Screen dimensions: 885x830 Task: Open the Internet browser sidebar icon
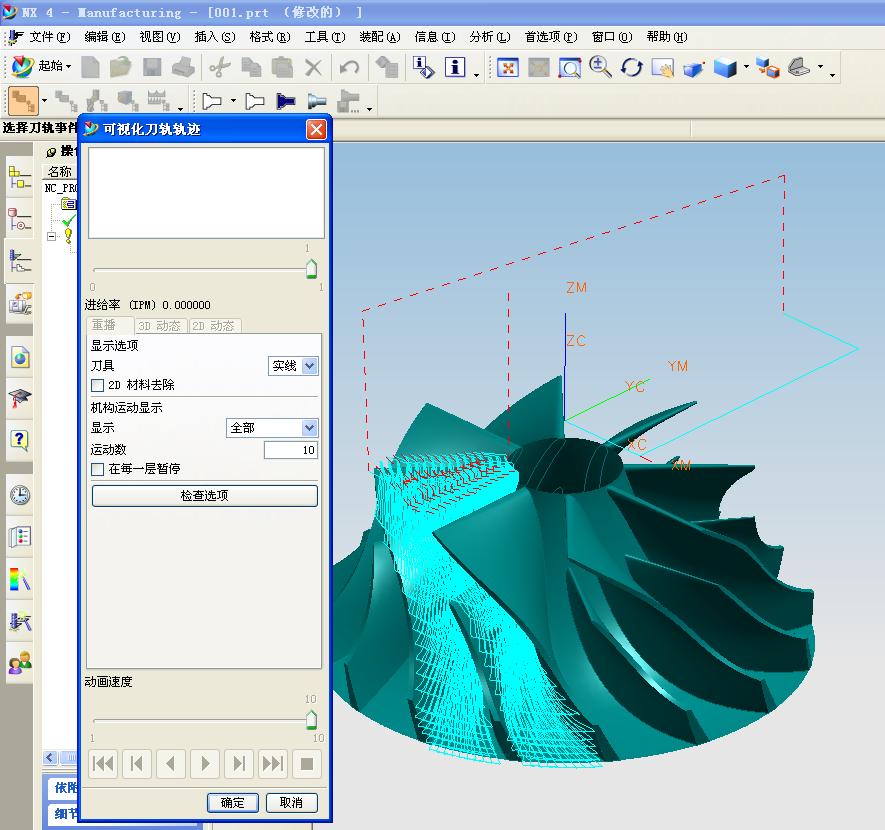[20, 357]
